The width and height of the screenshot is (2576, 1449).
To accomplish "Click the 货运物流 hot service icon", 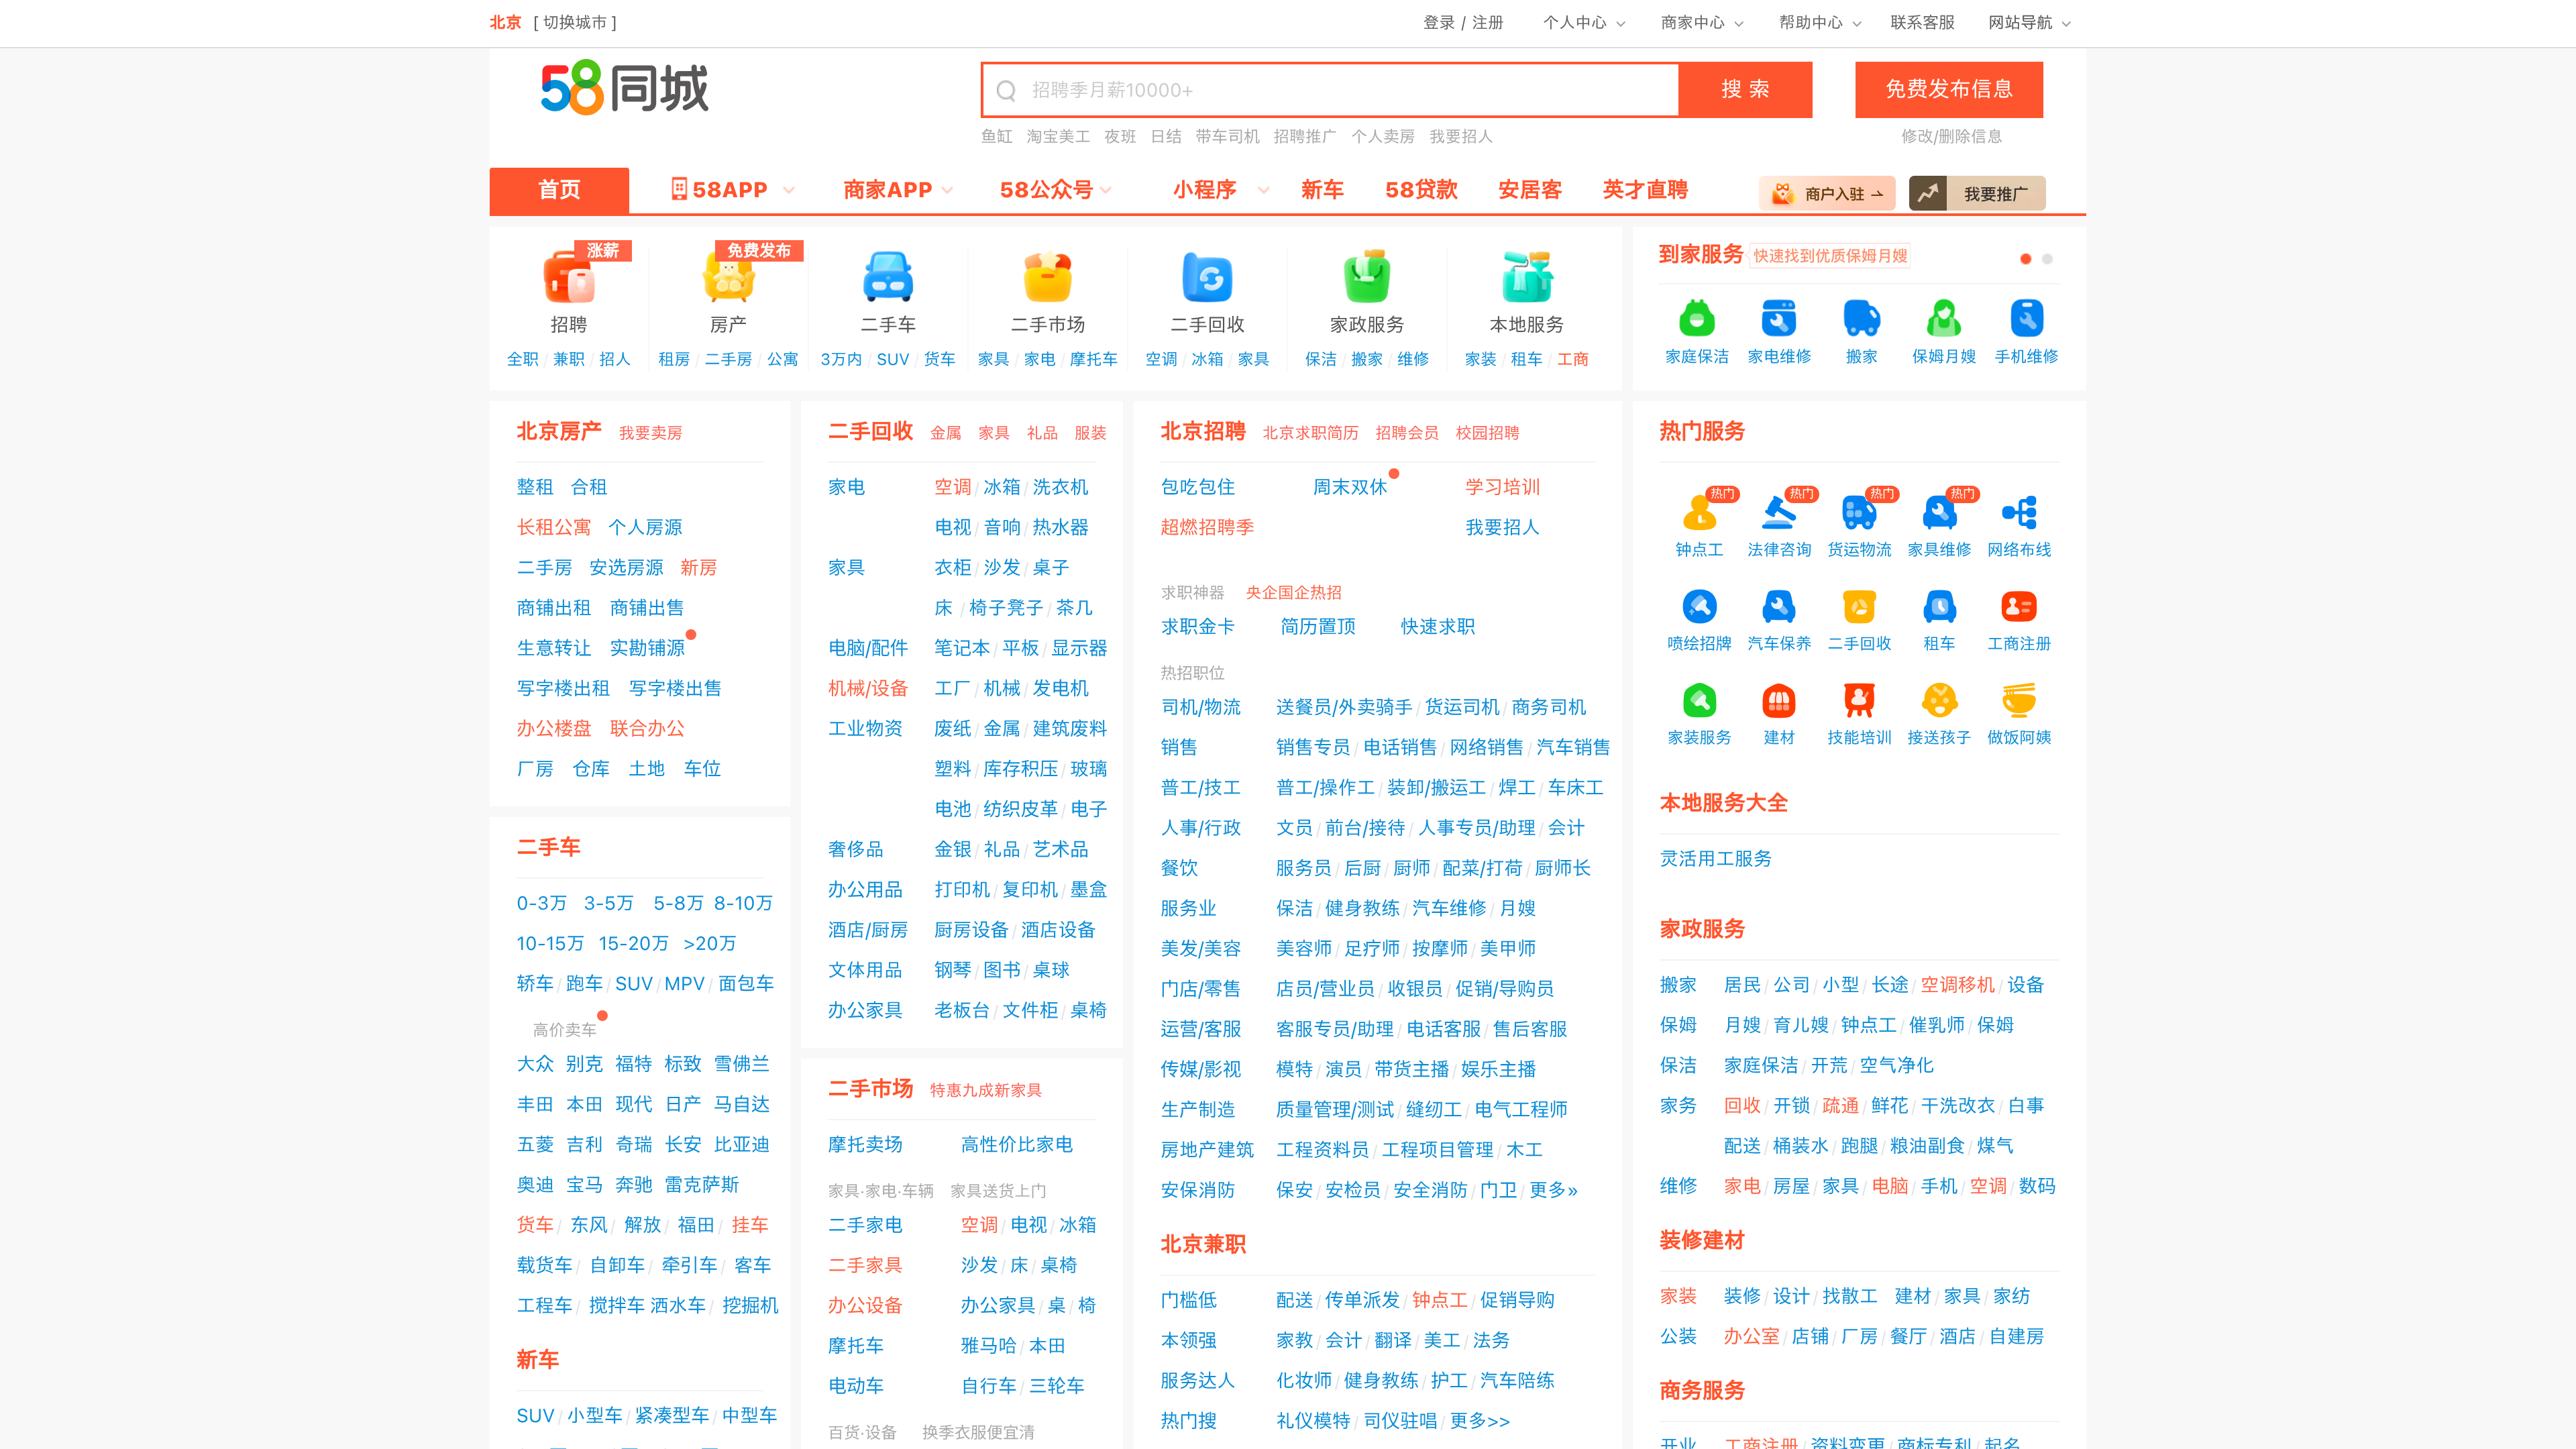I will [x=1859, y=513].
